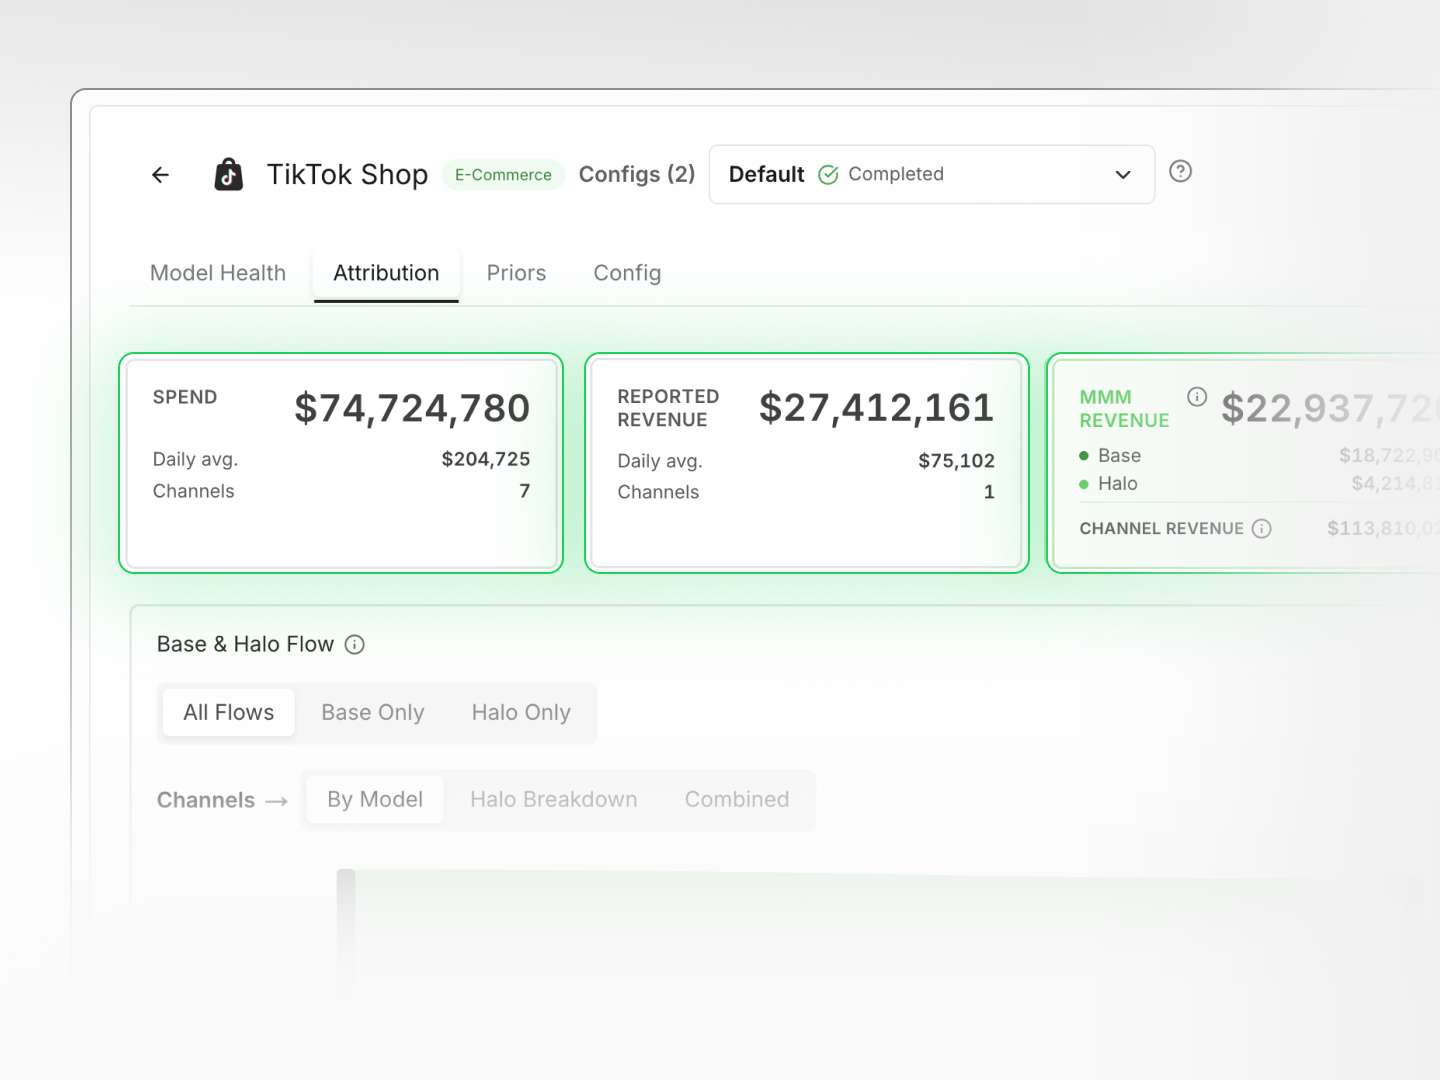Click the Spend daily average $204,725

click(x=486, y=460)
